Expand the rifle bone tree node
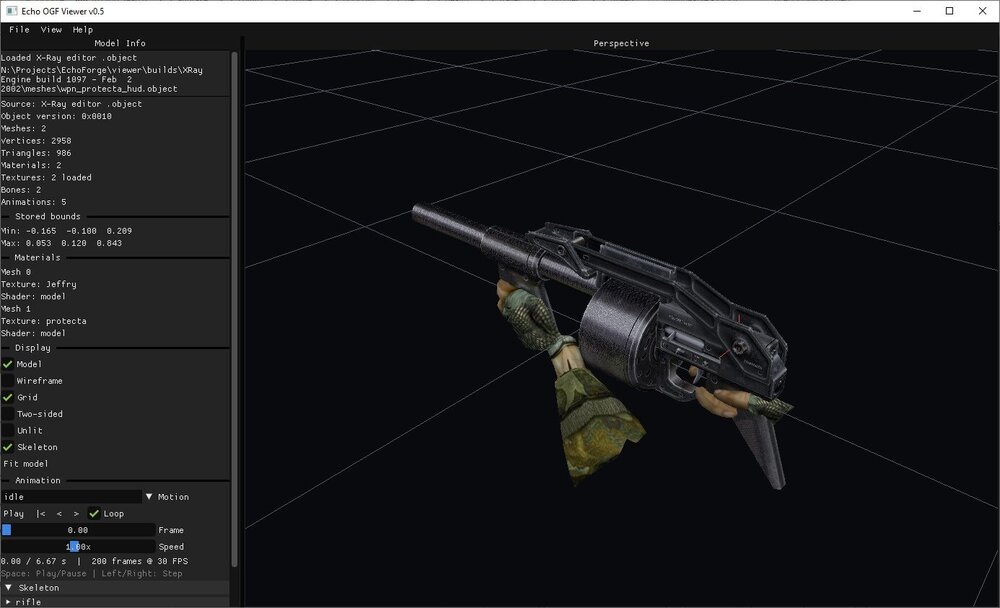Viewport: 1000px width, 608px height. [8, 602]
